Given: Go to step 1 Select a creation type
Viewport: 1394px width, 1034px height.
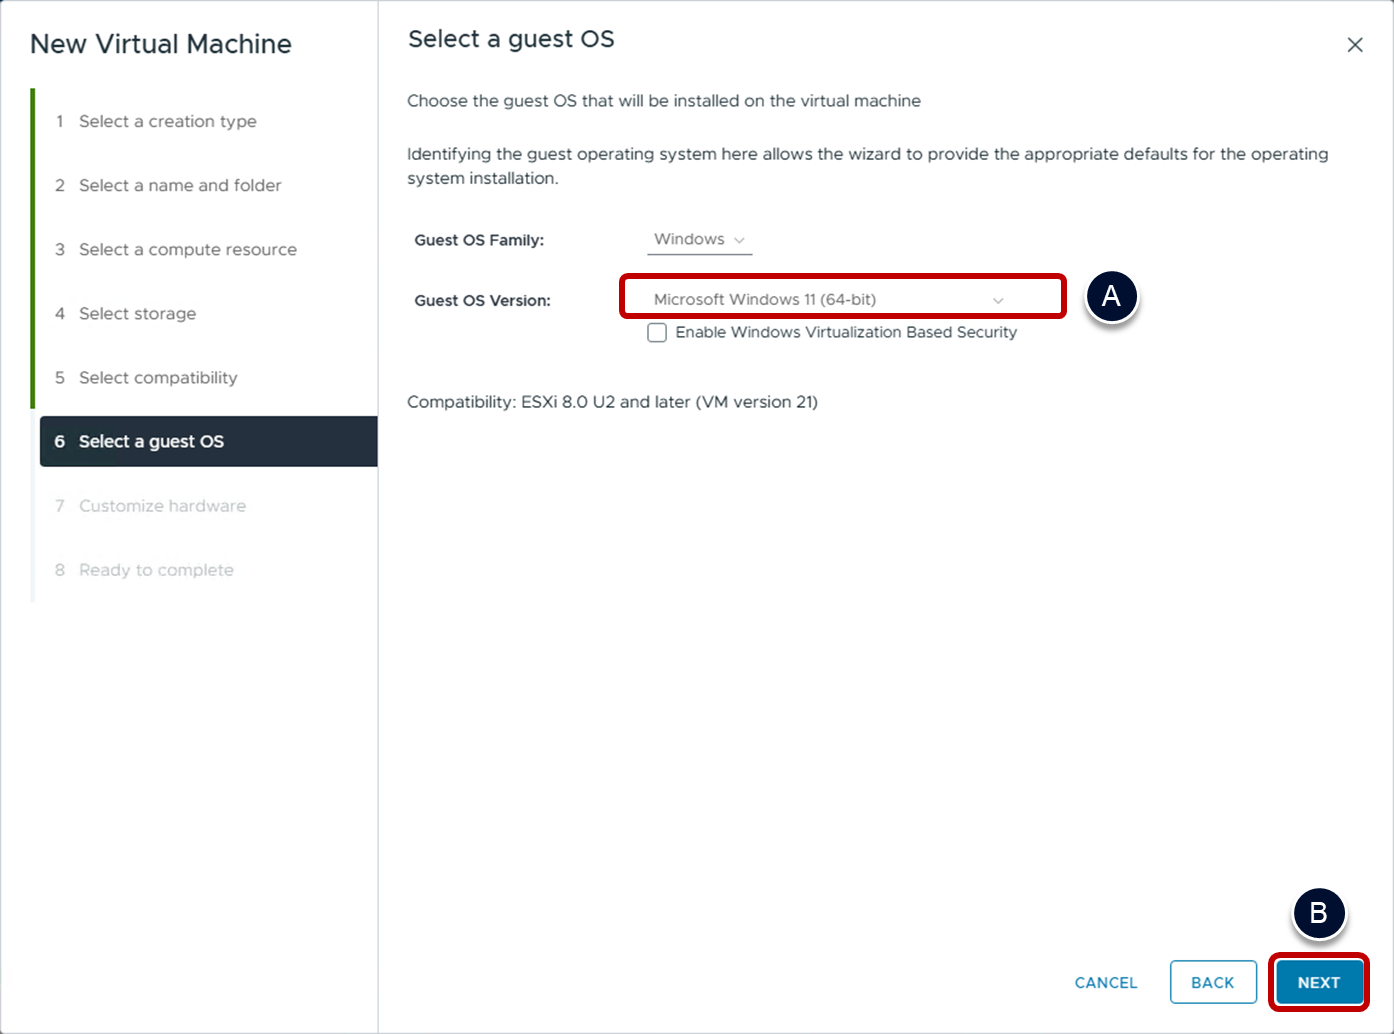Looking at the screenshot, I should (167, 121).
